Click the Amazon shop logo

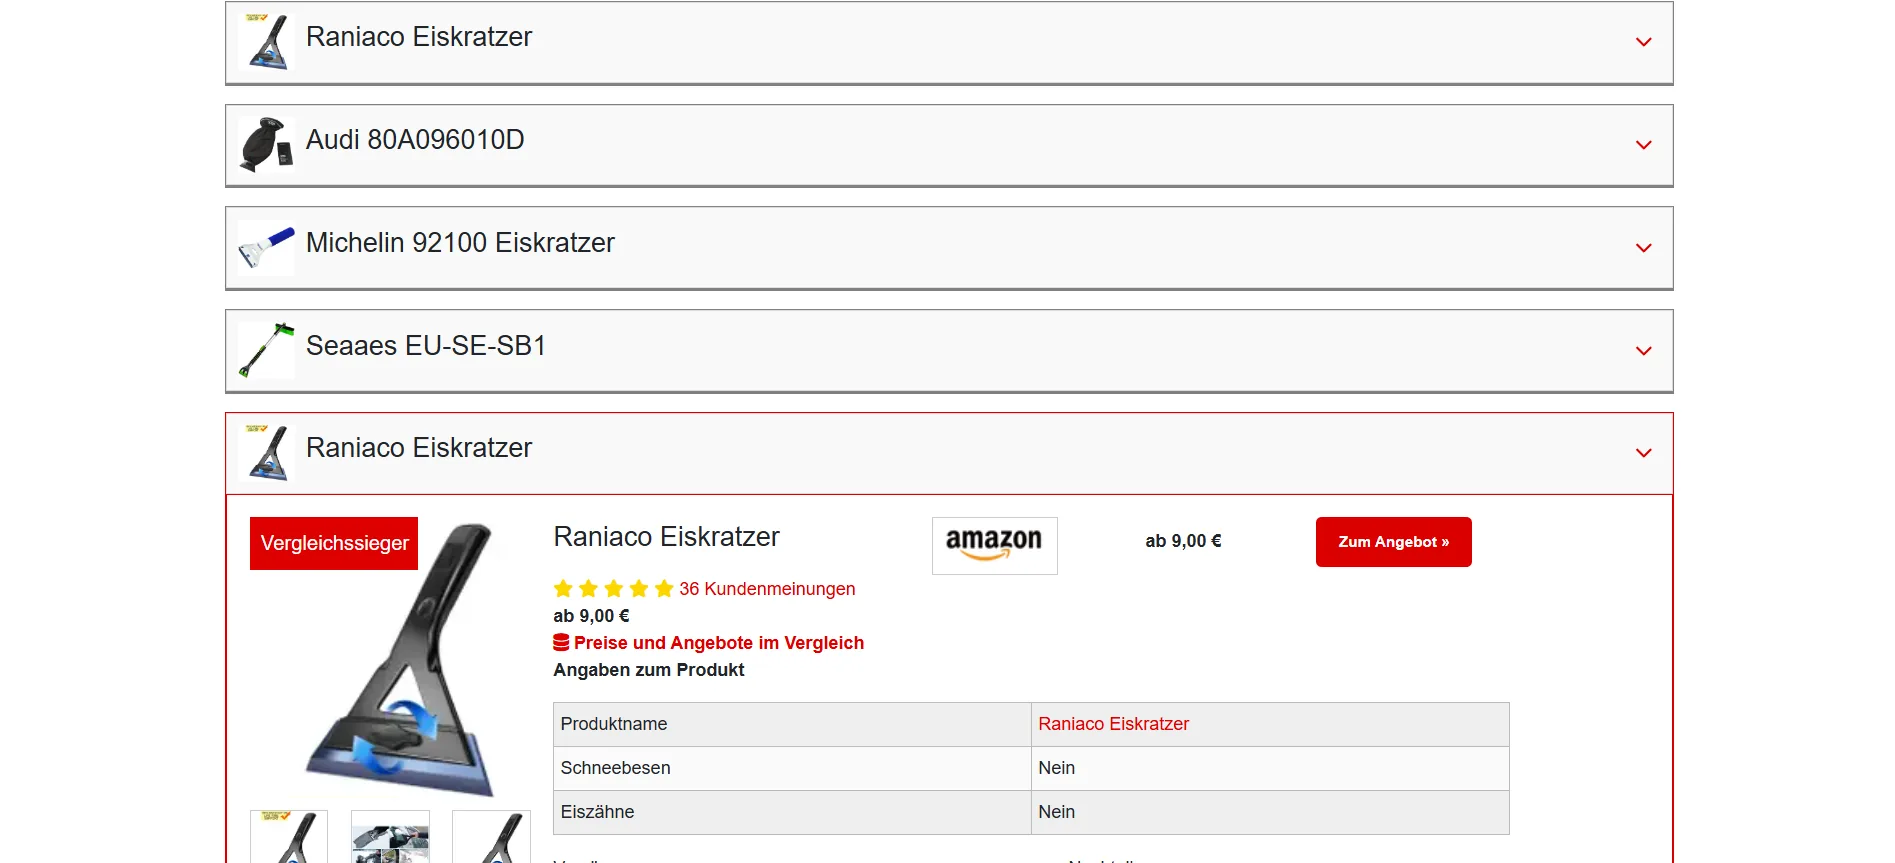pyautogui.click(x=994, y=545)
